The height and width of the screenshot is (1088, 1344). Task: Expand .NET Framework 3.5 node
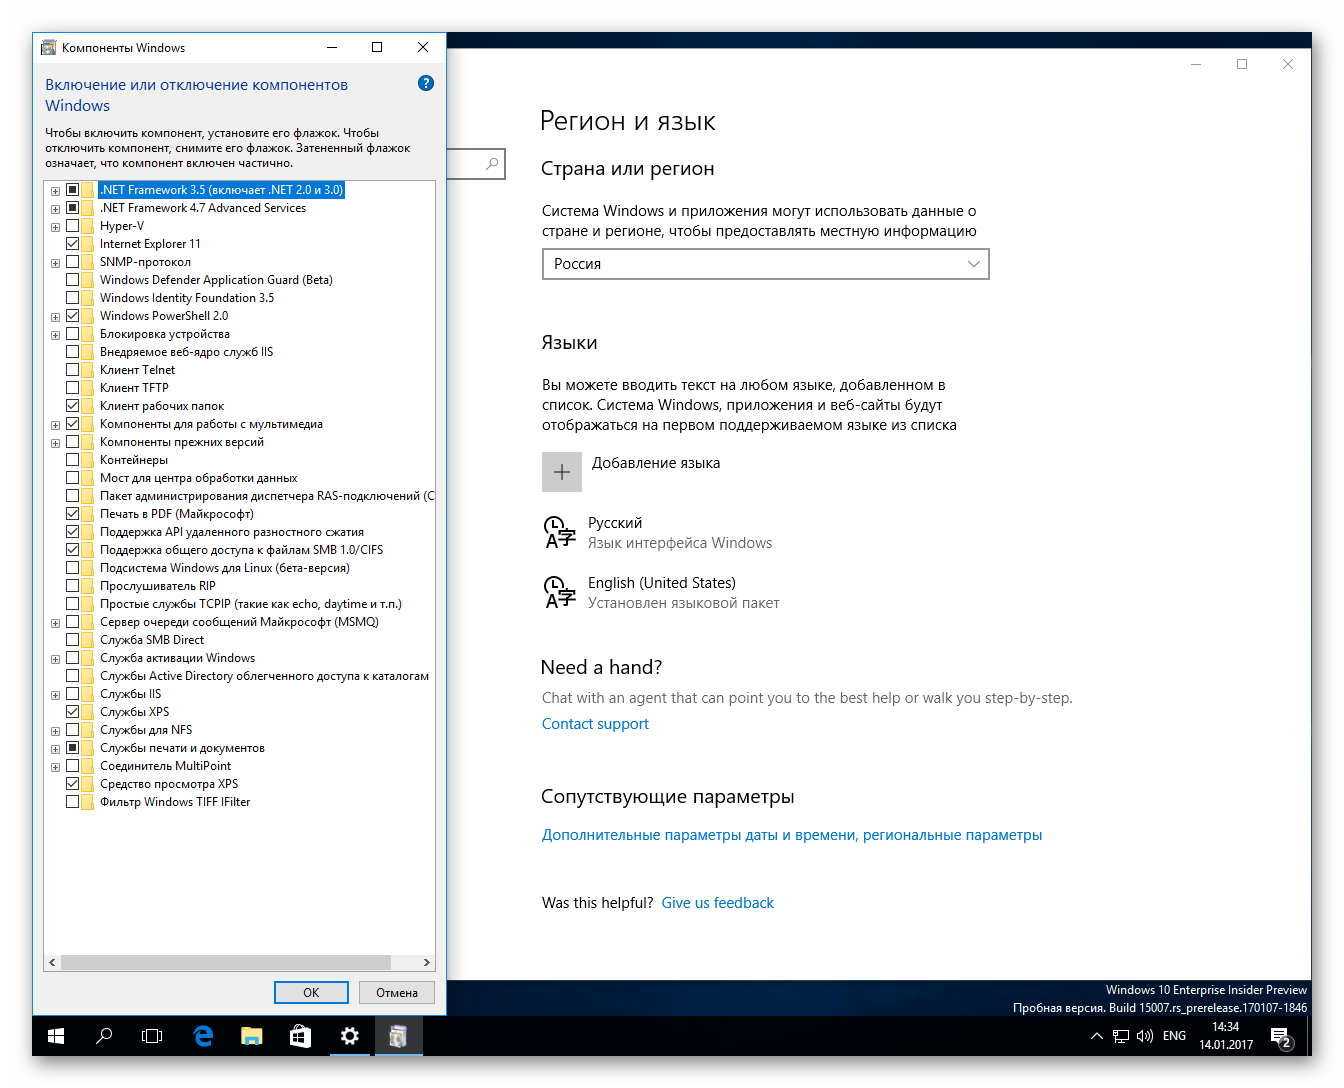pyautogui.click(x=56, y=191)
